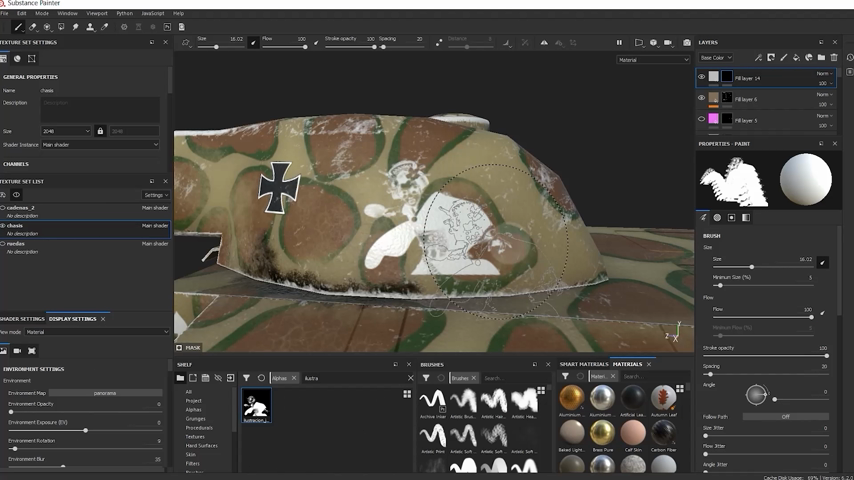The image size is (854, 480).
Task: Hide Fill layer 6 with eye icon
Action: 702,98
